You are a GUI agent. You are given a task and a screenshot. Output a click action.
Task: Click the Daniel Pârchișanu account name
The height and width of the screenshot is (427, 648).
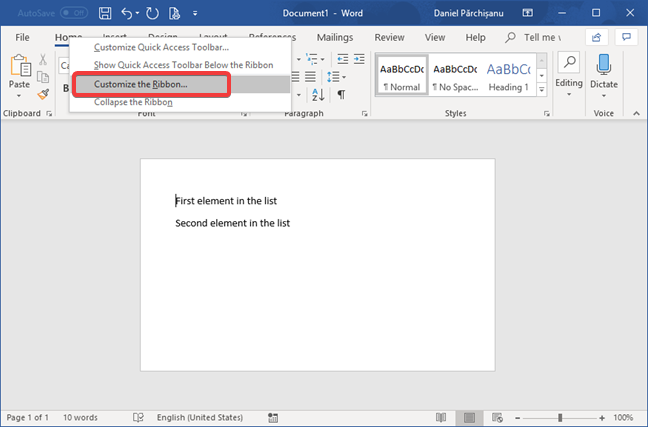(468, 13)
